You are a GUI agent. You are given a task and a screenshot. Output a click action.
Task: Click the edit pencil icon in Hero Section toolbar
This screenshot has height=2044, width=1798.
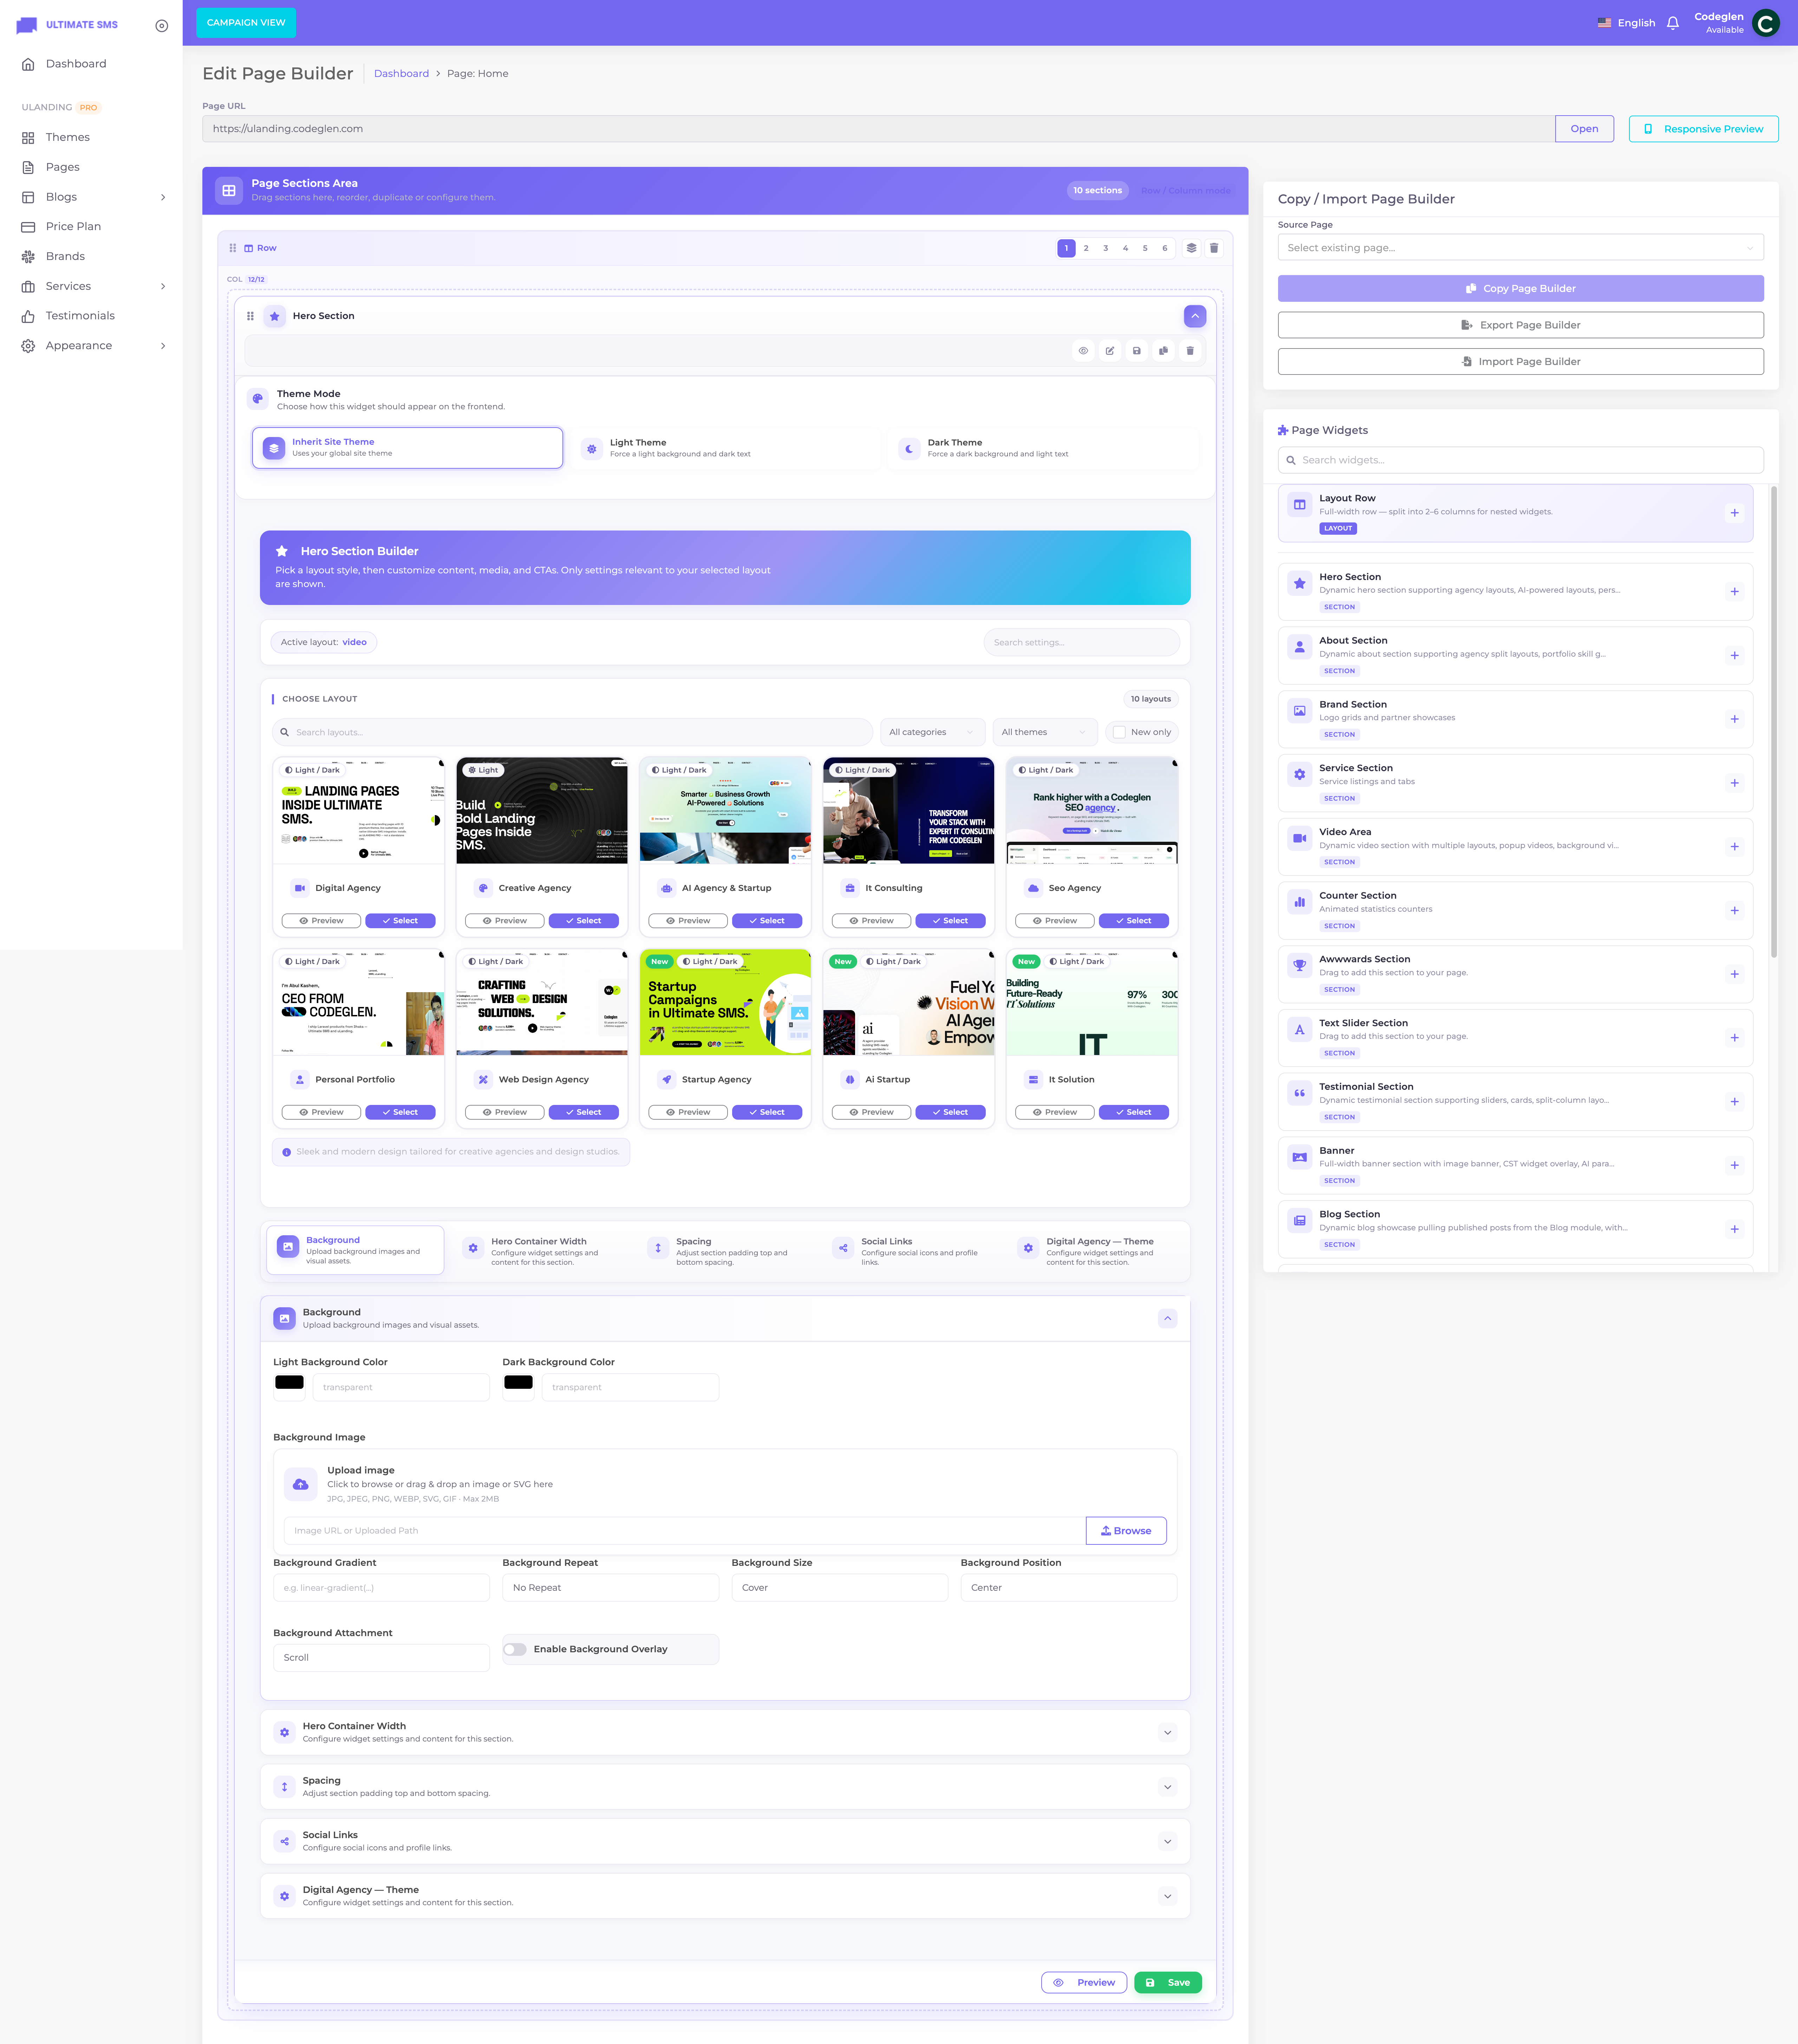click(1110, 351)
